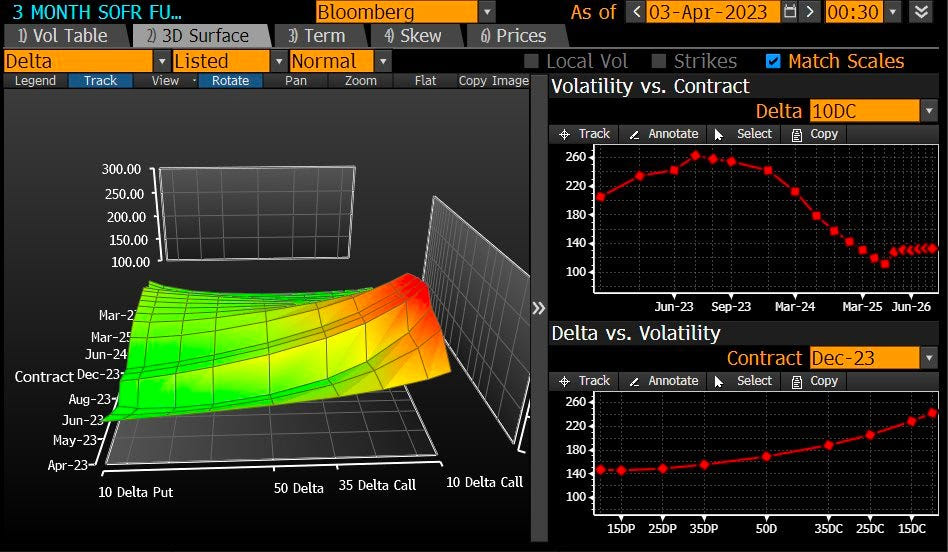Enable the Local Vol checkbox
Screen dimensions: 948x552
[x=532, y=61]
